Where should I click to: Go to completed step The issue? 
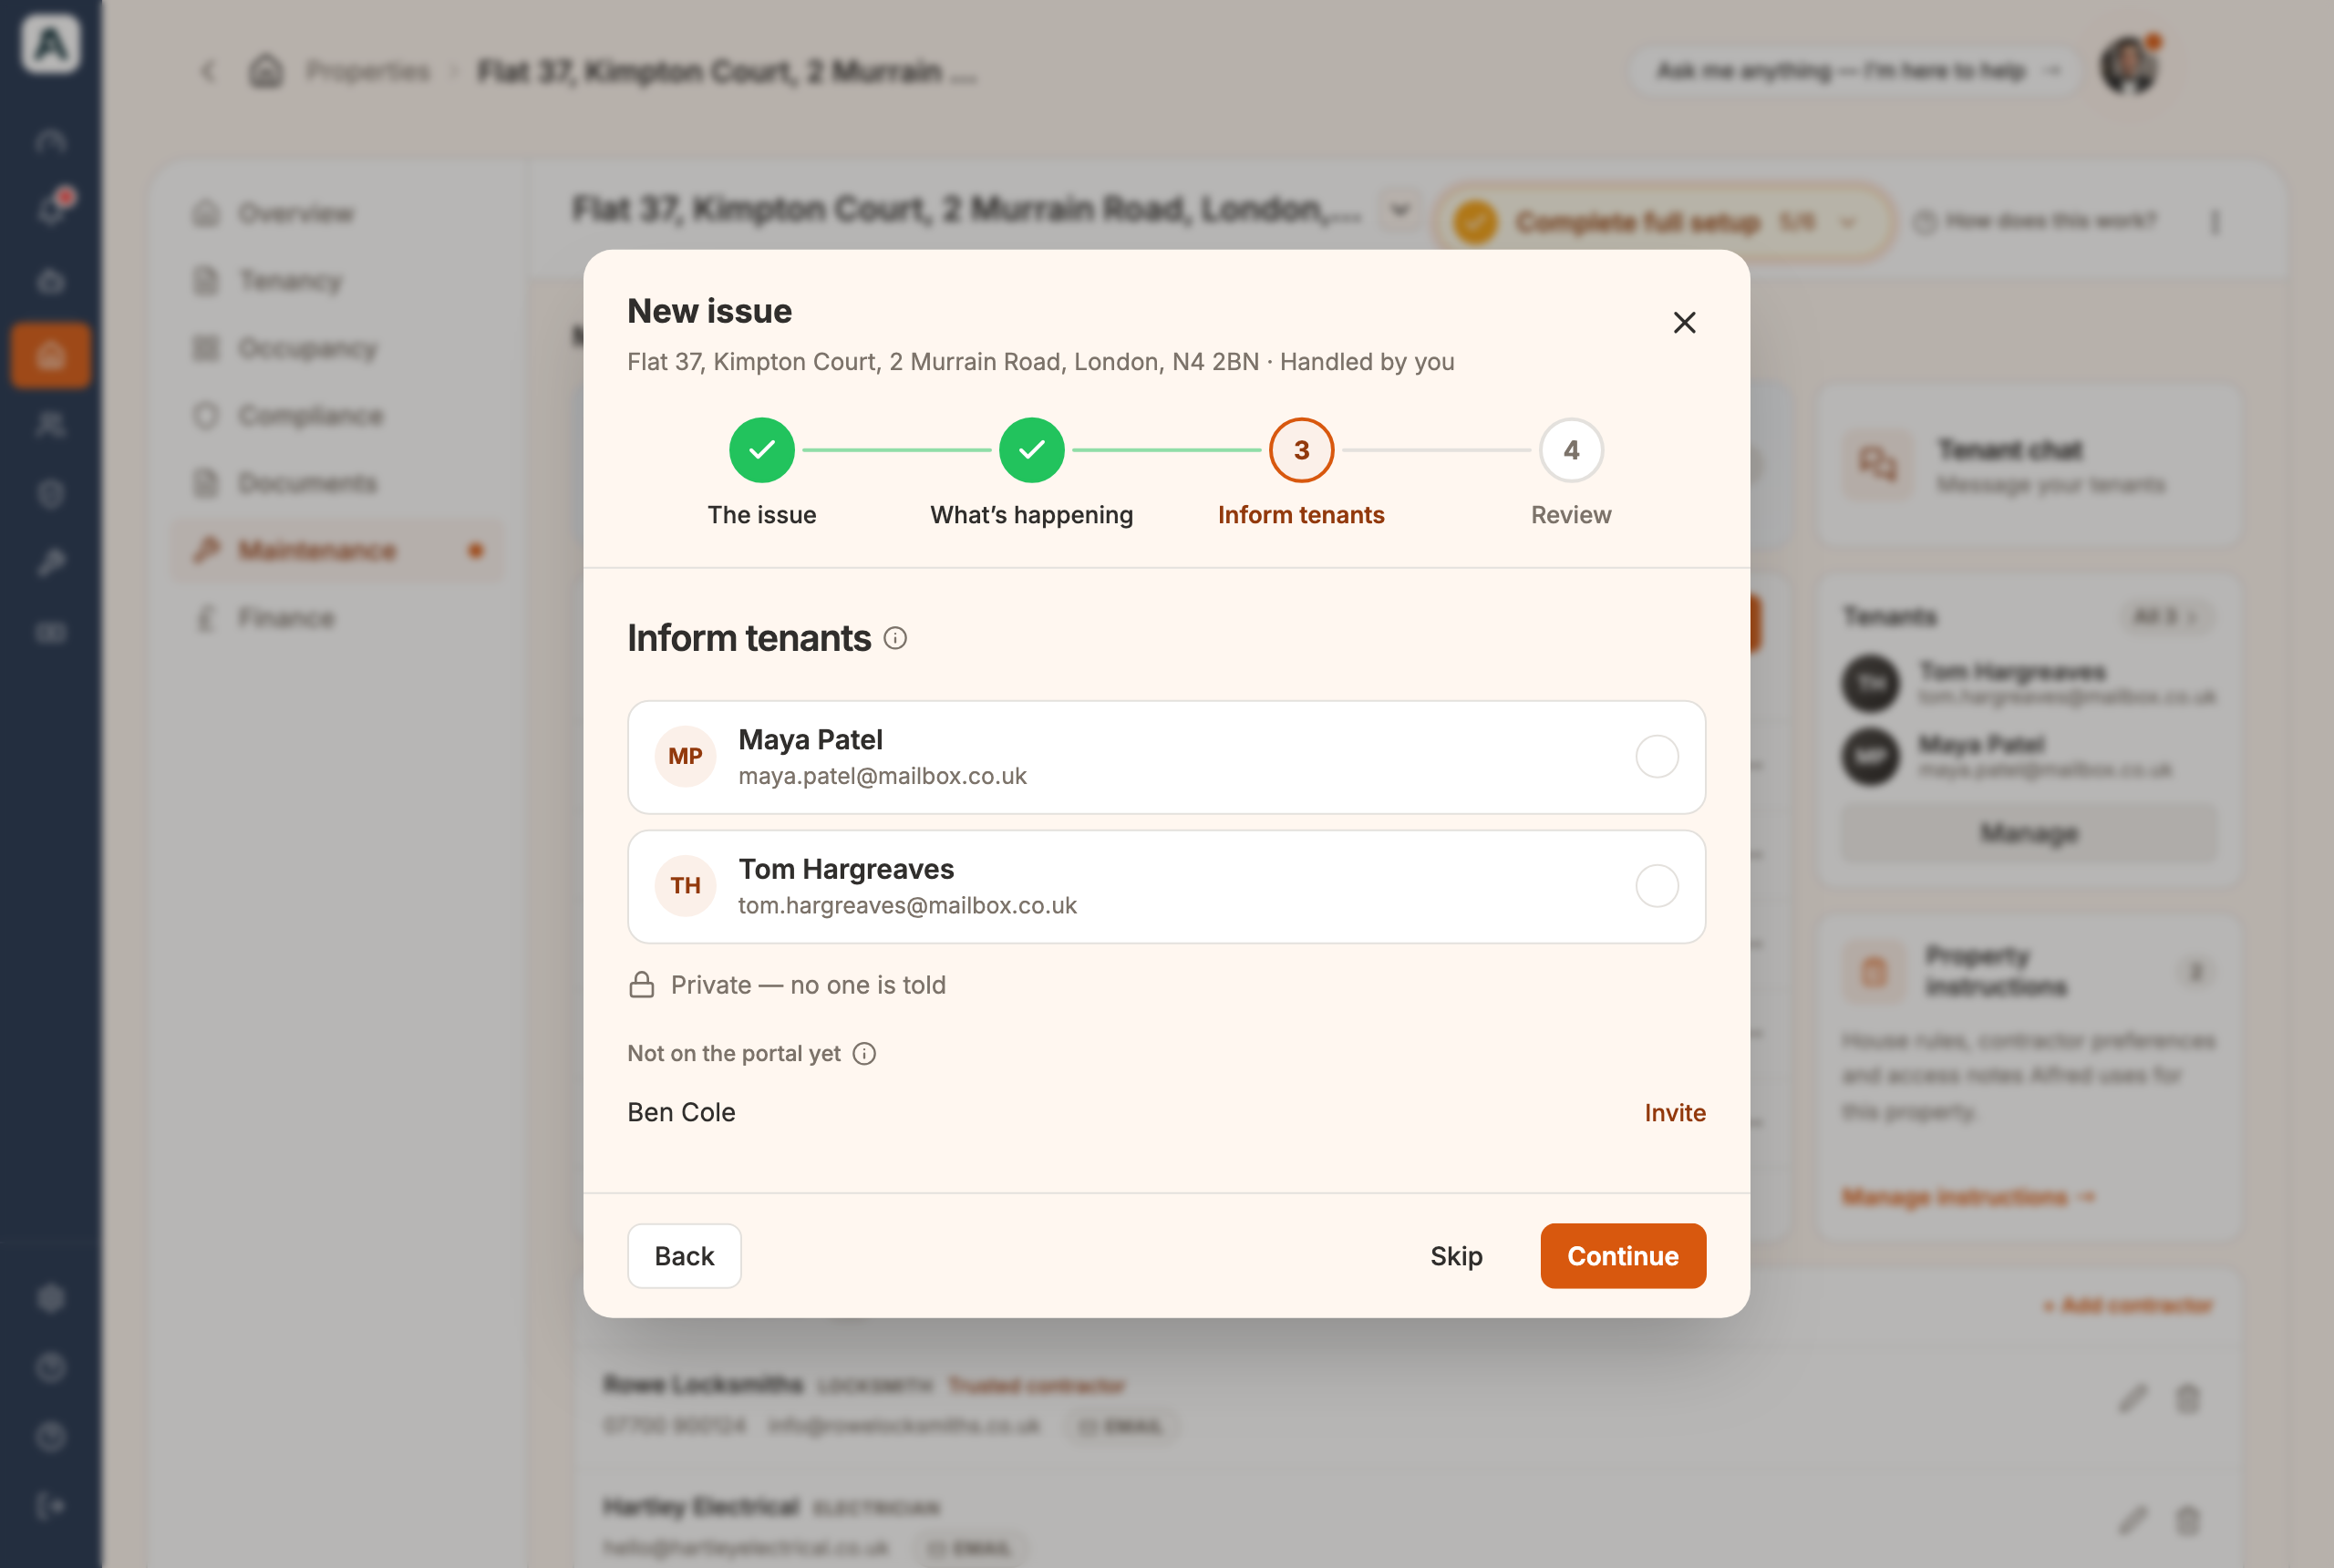762,450
